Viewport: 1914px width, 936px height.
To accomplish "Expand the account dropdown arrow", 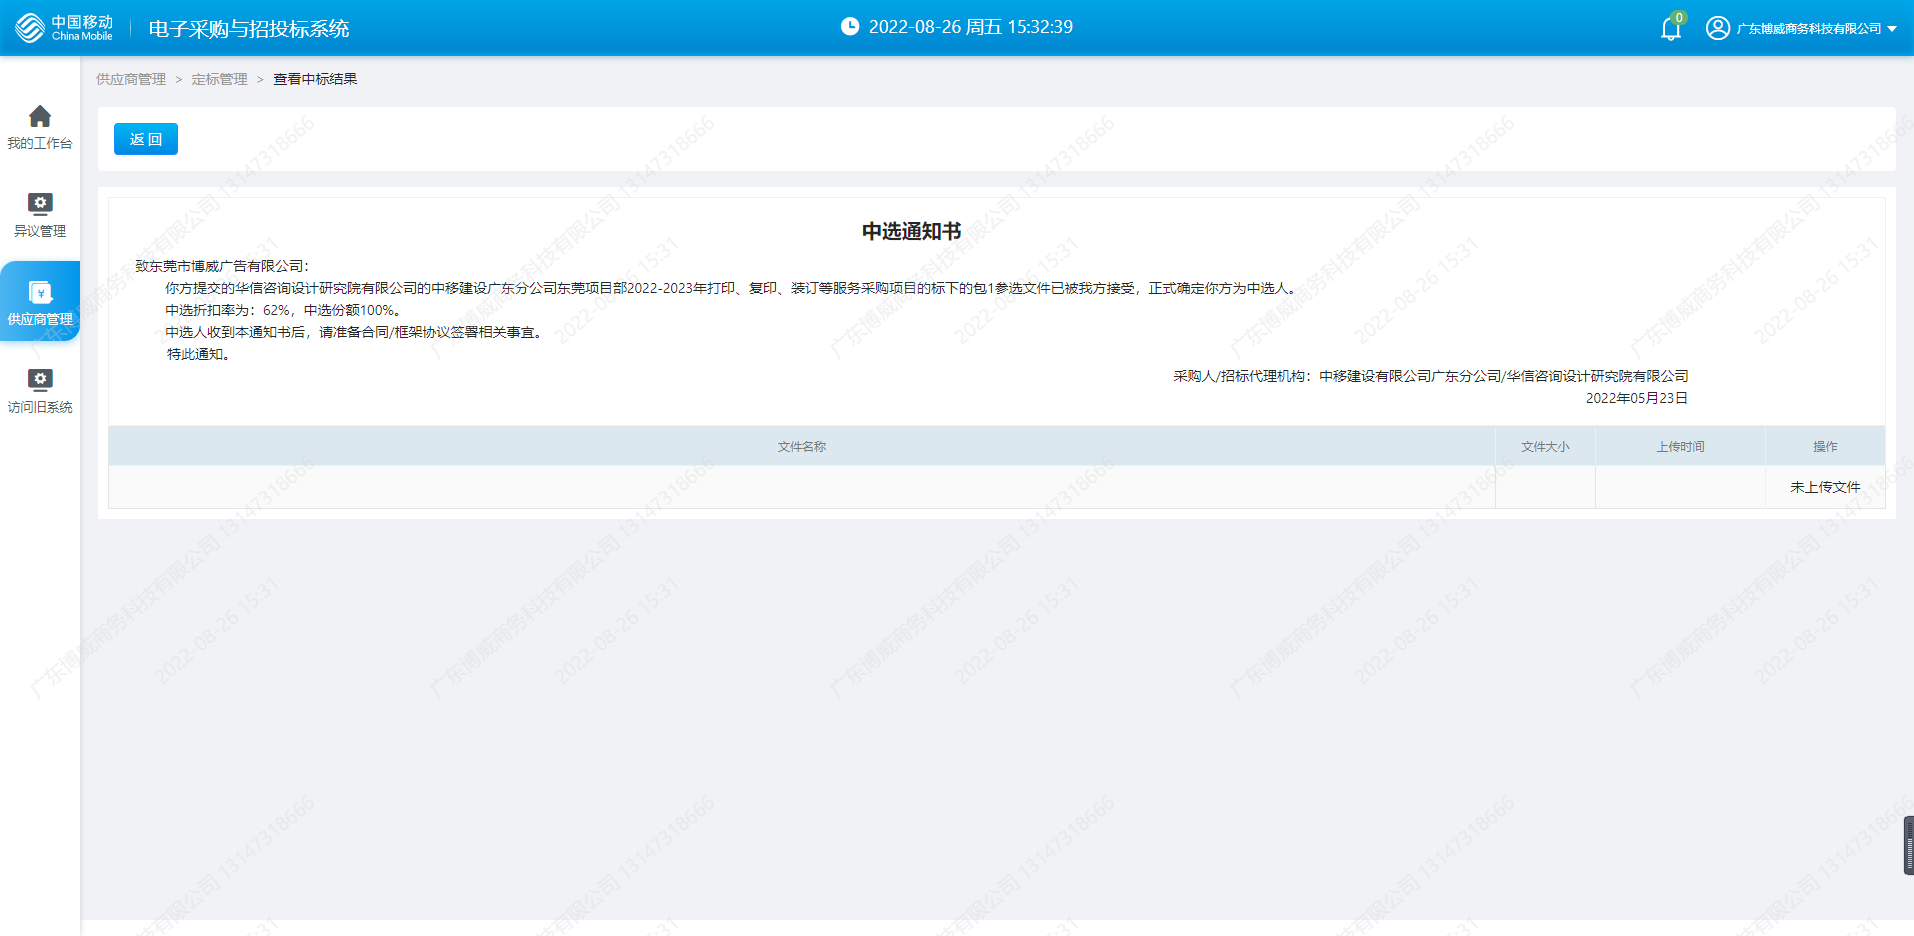I will pyautogui.click(x=1892, y=29).
